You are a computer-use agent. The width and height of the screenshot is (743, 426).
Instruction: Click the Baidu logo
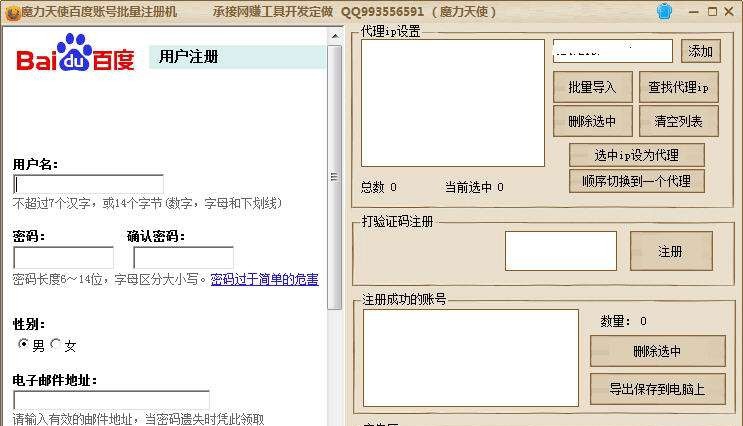point(75,53)
